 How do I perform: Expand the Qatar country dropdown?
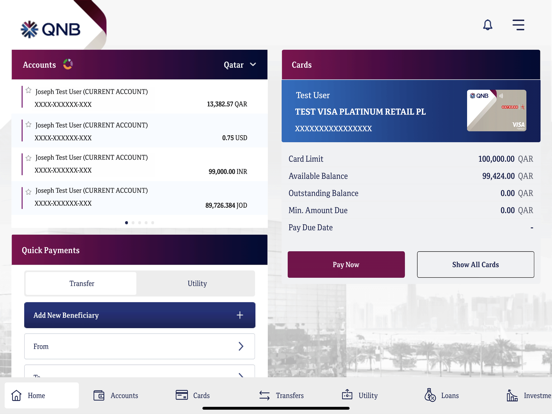[x=240, y=65]
